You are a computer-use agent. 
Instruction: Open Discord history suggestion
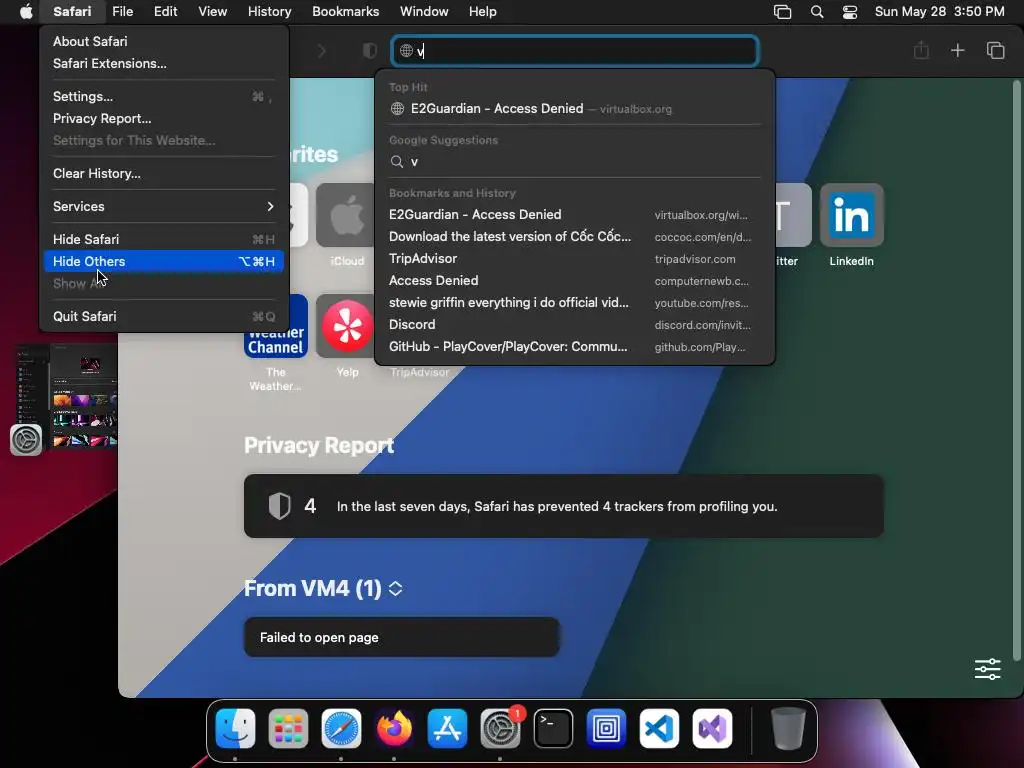[x=575, y=325]
